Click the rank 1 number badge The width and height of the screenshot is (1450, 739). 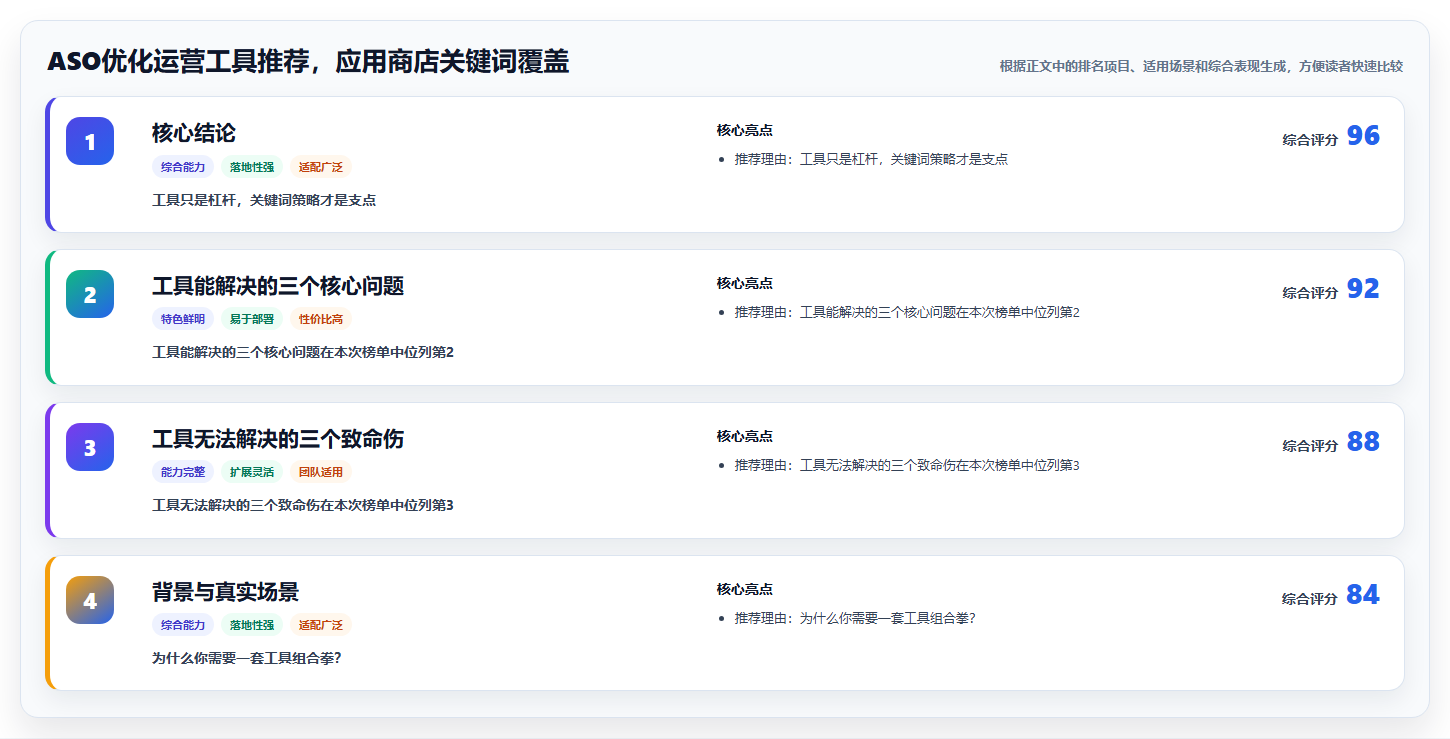90,141
